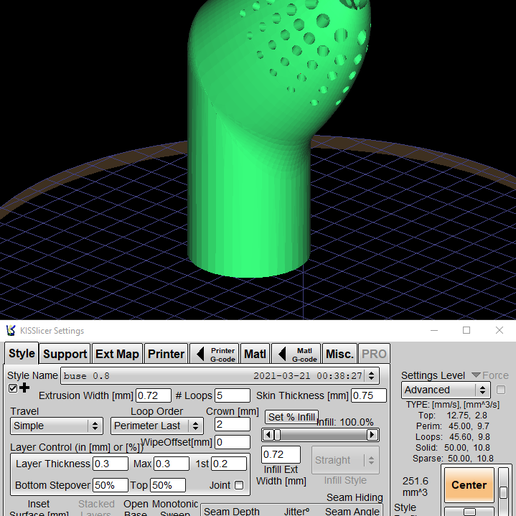516x516 pixels.
Task: Click the Bottom Stepover field
Action: click(110, 485)
